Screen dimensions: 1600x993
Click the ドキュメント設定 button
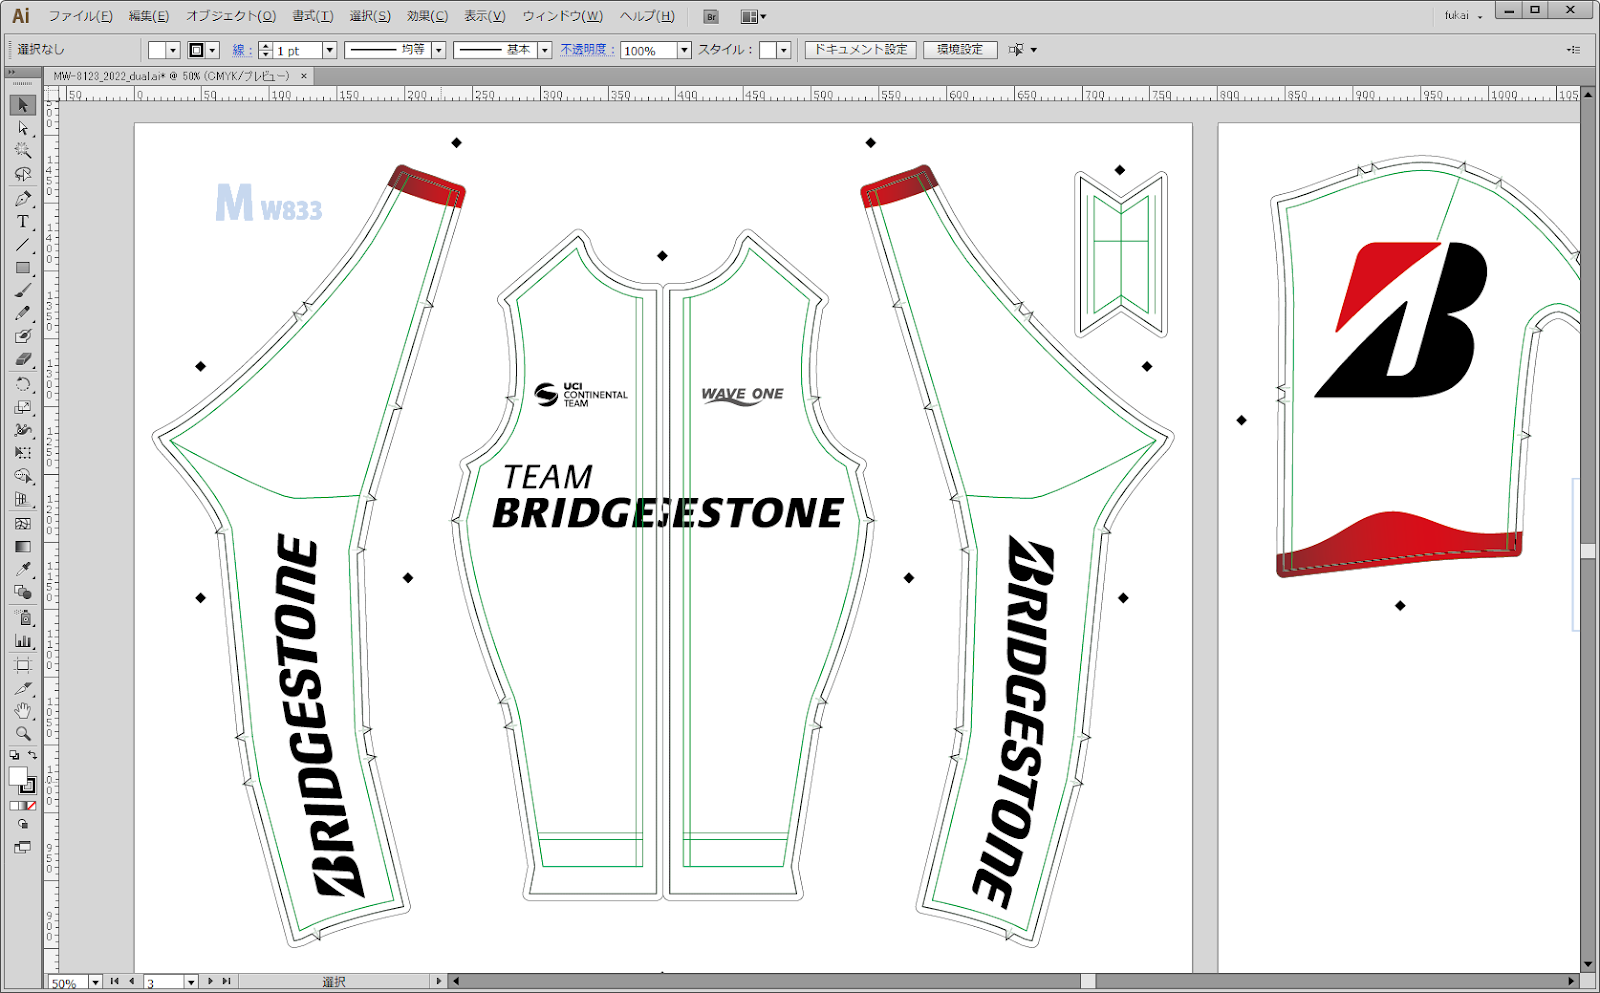click(x=861, y=49)
